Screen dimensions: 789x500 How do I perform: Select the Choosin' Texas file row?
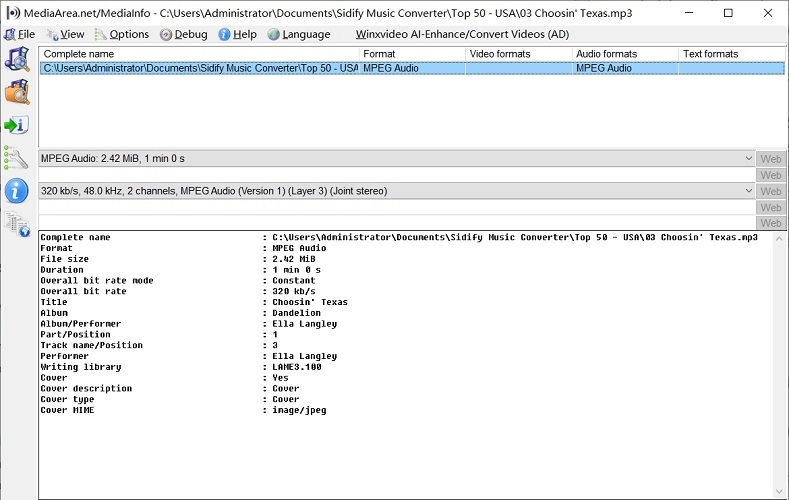coord(412,68)
